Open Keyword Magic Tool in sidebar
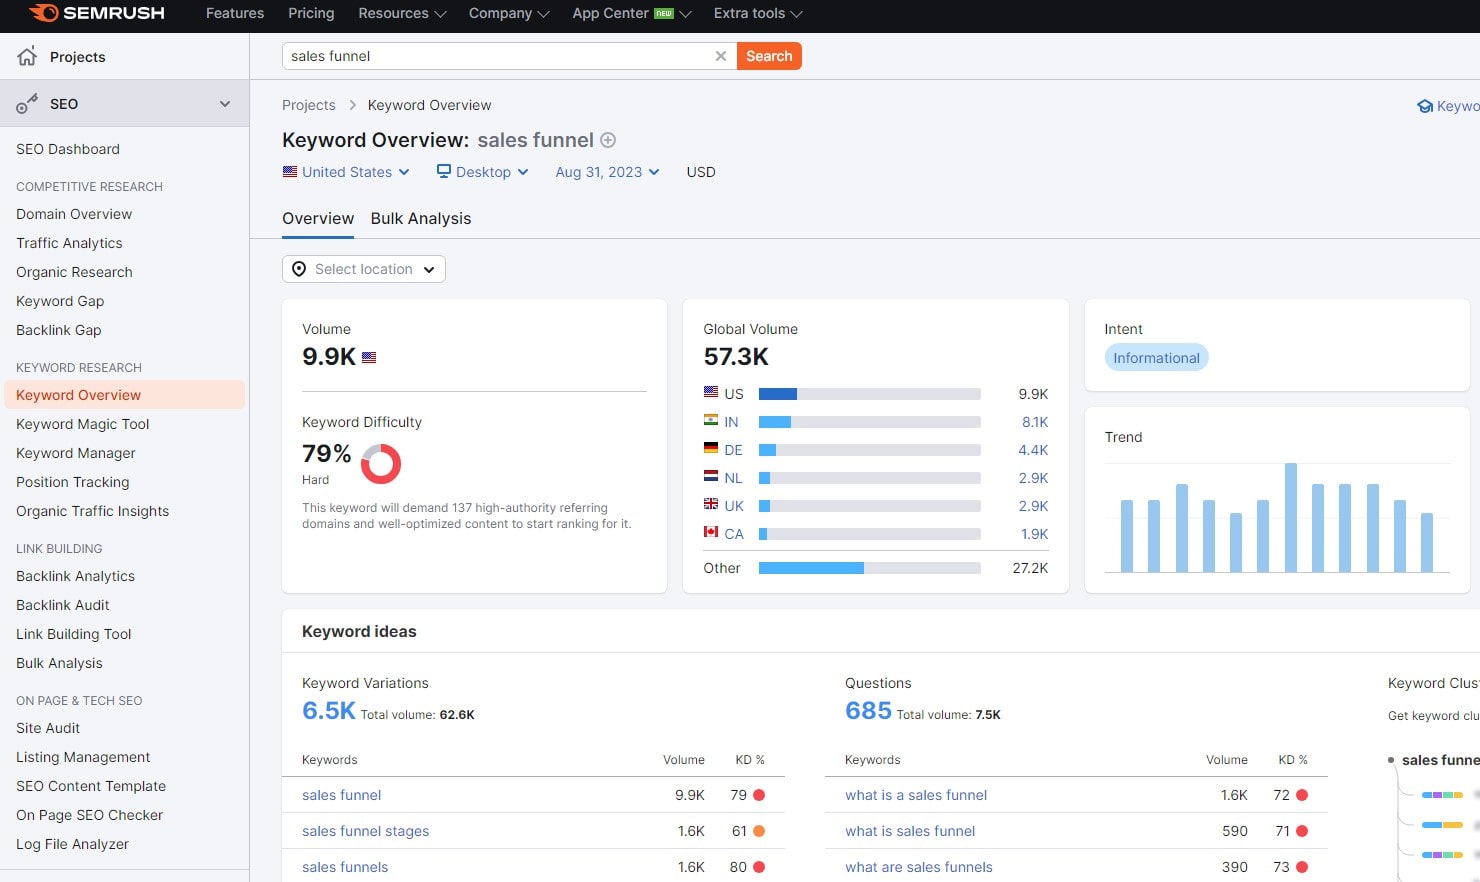This screenshot has height=882, width=1480. click(82, 424)
